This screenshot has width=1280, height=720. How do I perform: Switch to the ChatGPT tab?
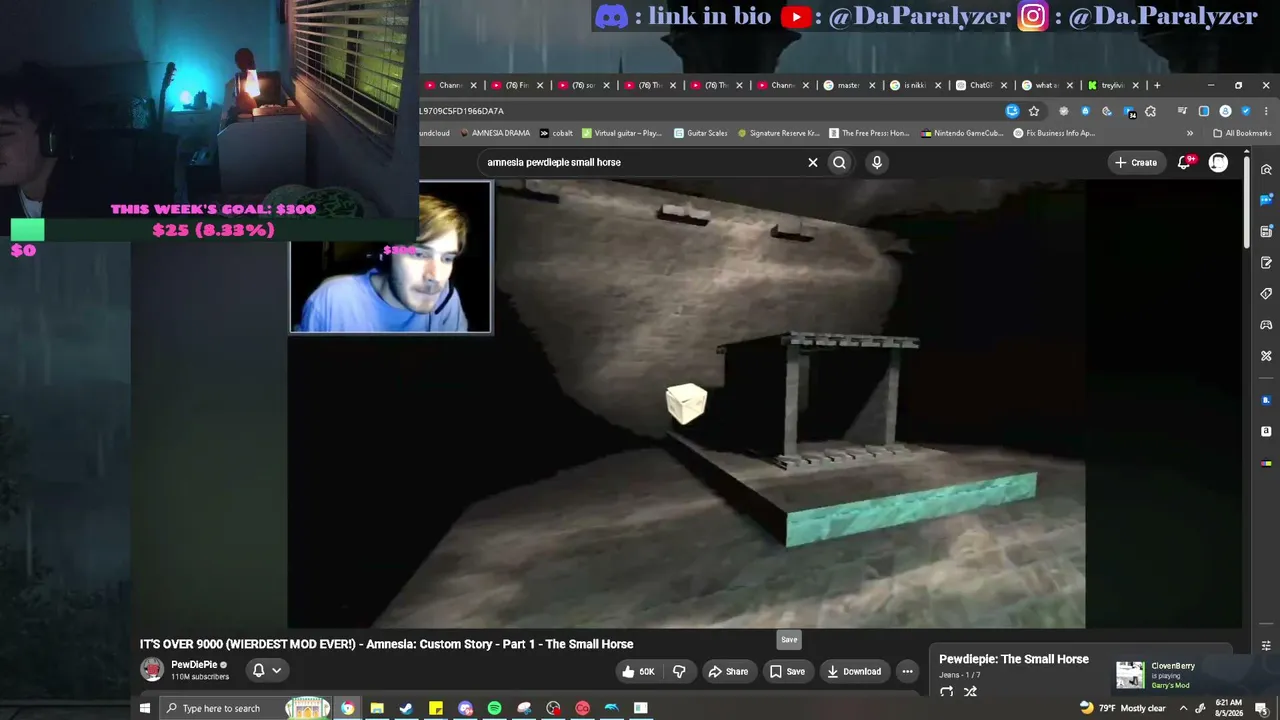[975, 85]
